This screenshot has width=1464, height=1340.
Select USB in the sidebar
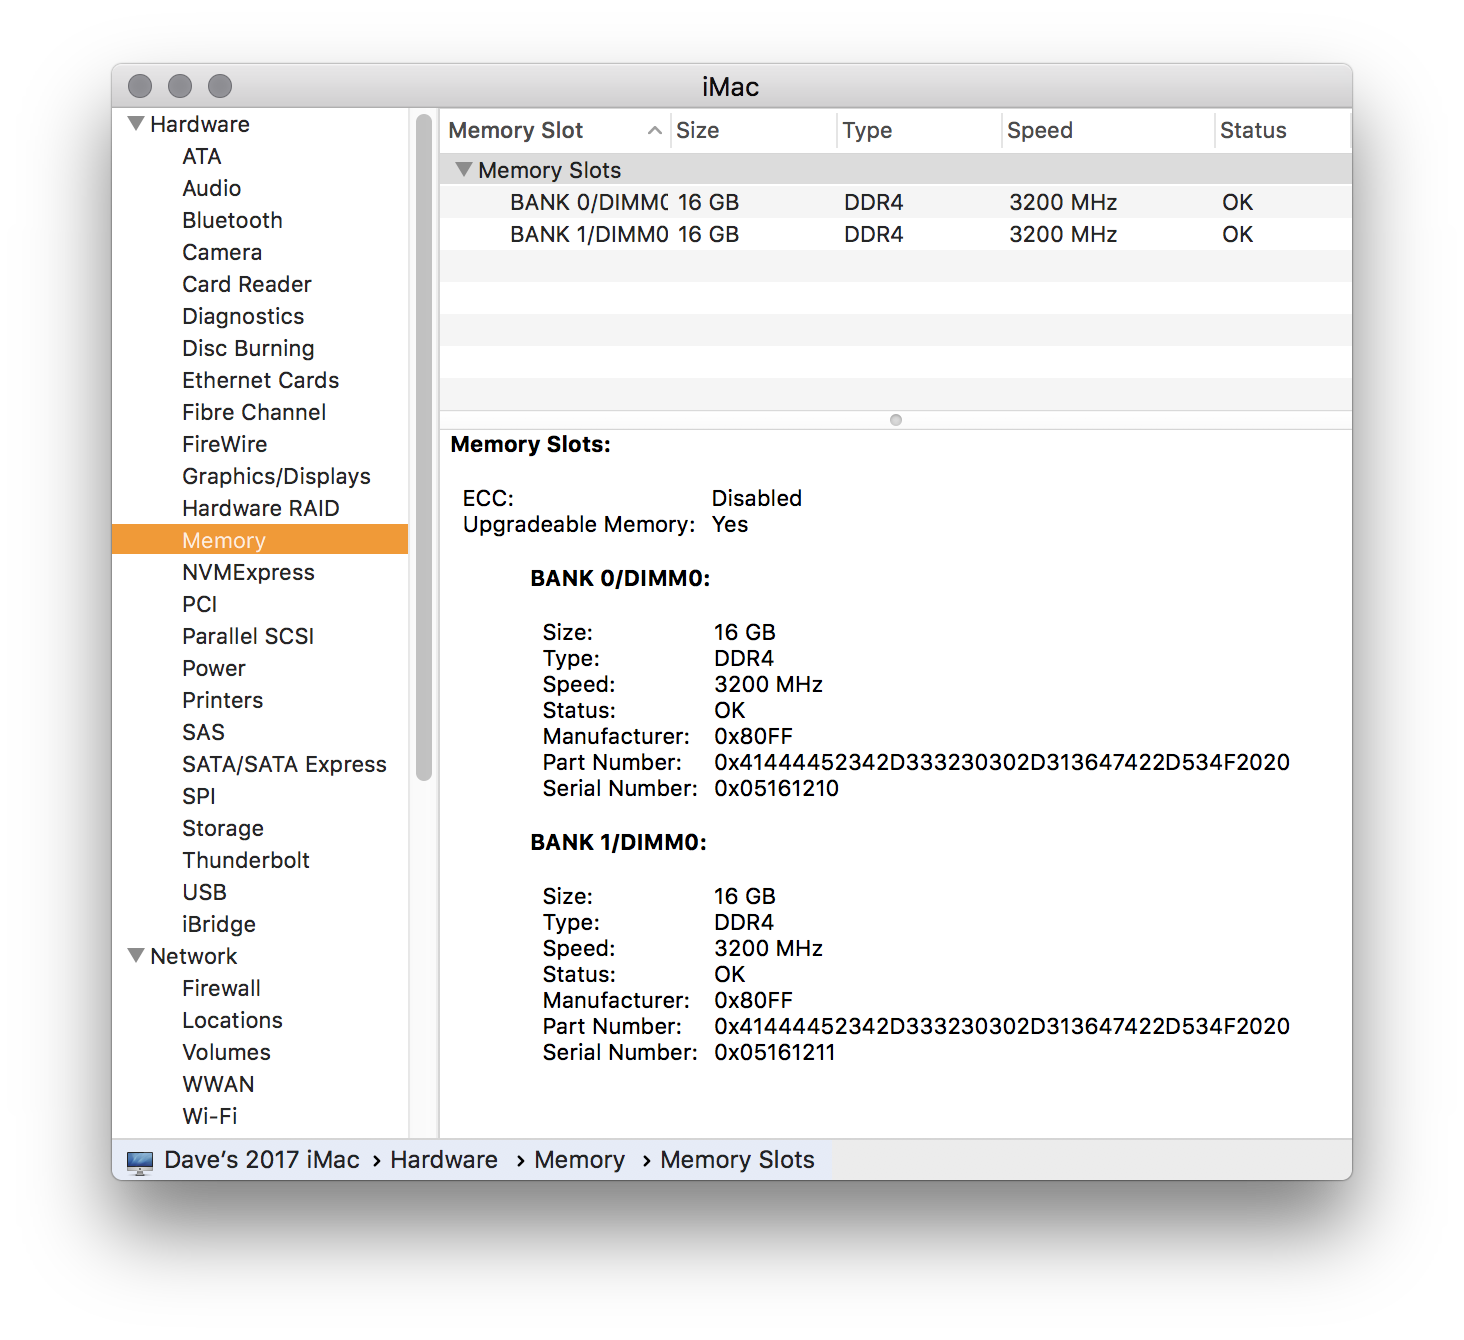pos(204,892)
